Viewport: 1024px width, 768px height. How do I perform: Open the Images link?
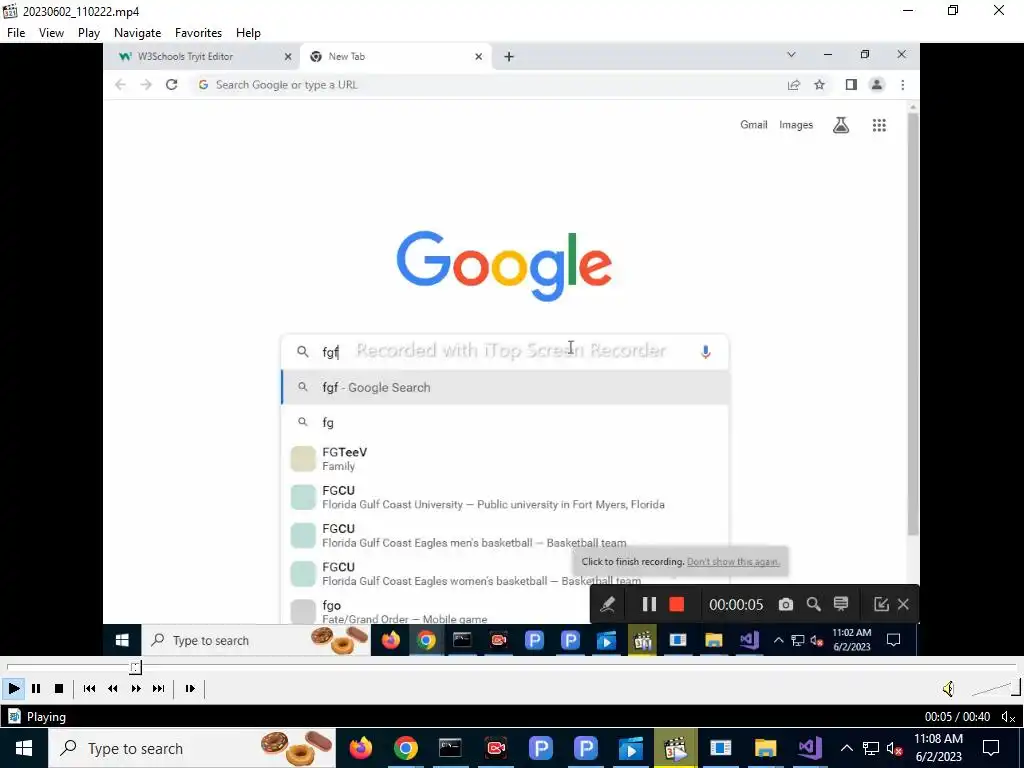(x=795, y=125)
